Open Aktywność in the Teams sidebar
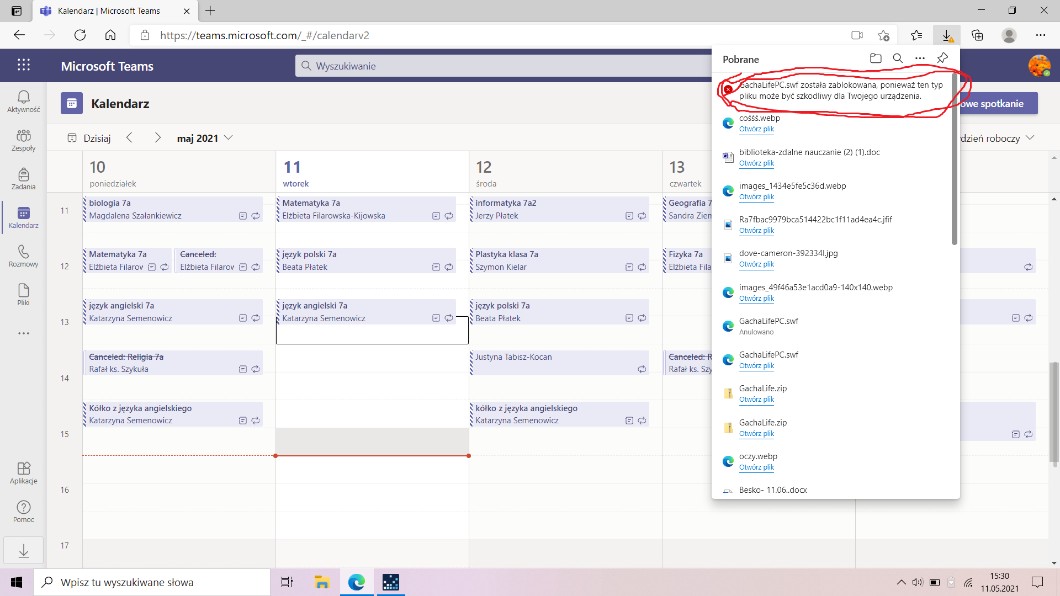 [x=23, y=100]
